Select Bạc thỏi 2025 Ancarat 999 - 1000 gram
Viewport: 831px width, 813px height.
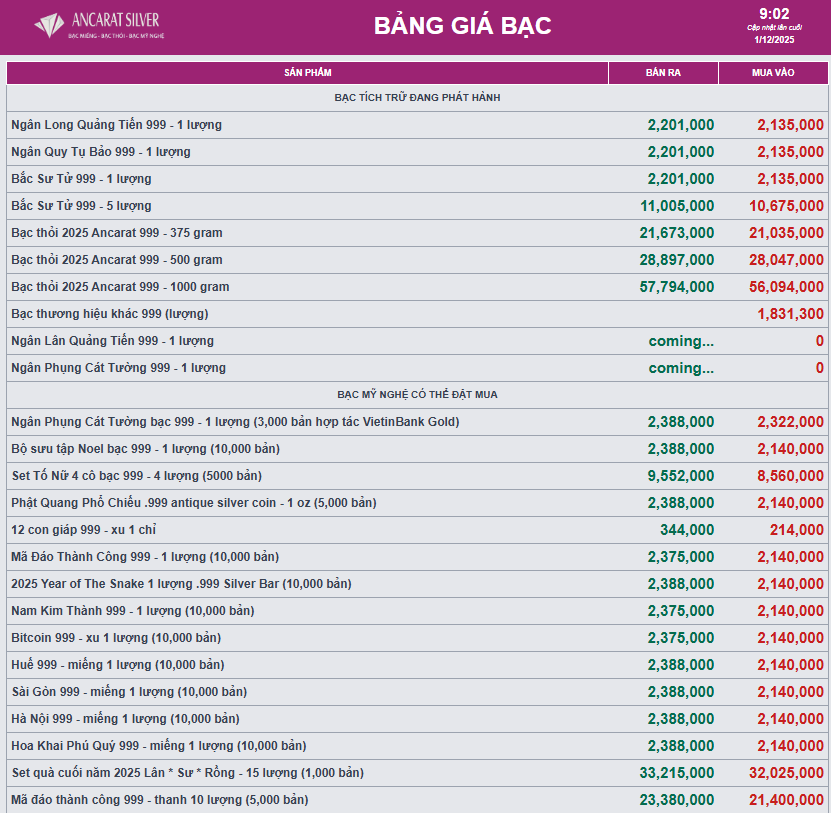(x=140, y=286)
